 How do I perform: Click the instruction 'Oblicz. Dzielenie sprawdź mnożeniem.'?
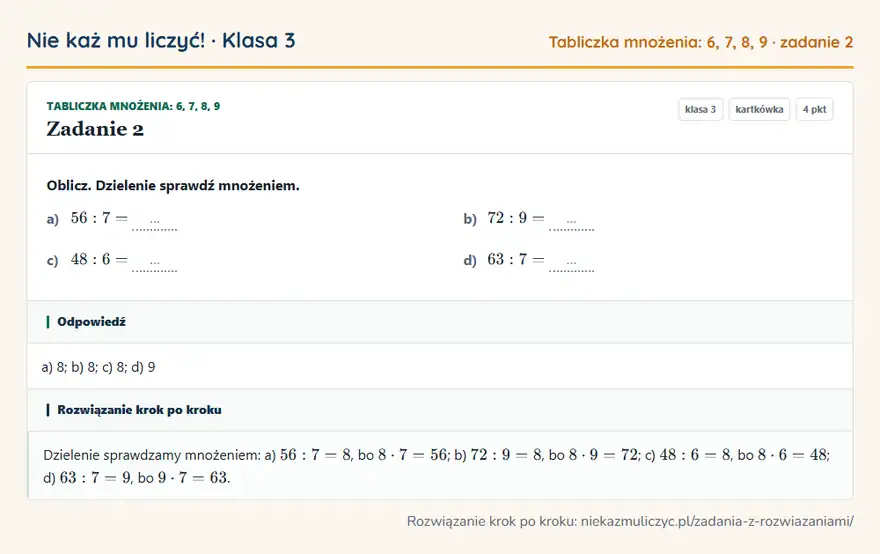tap(173, 186)
